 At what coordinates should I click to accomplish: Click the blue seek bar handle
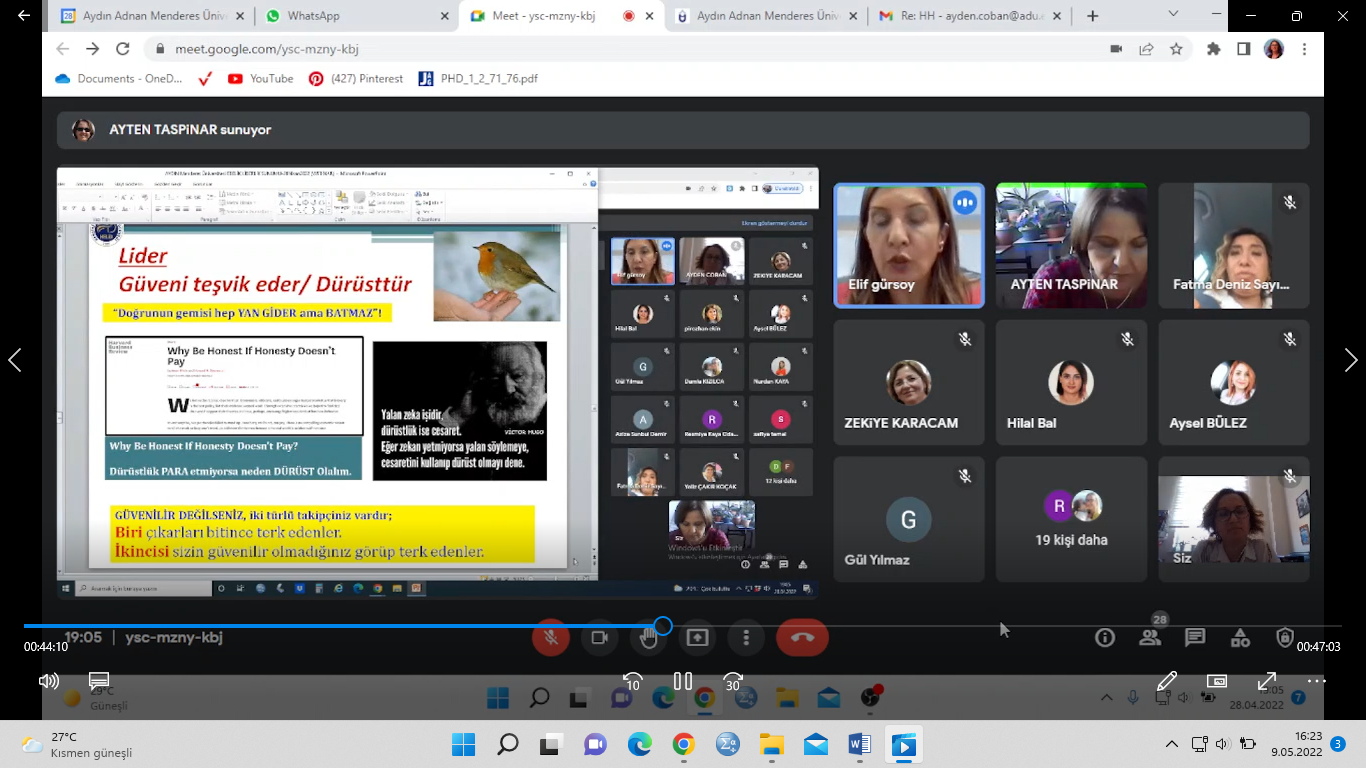coord(663,626)
